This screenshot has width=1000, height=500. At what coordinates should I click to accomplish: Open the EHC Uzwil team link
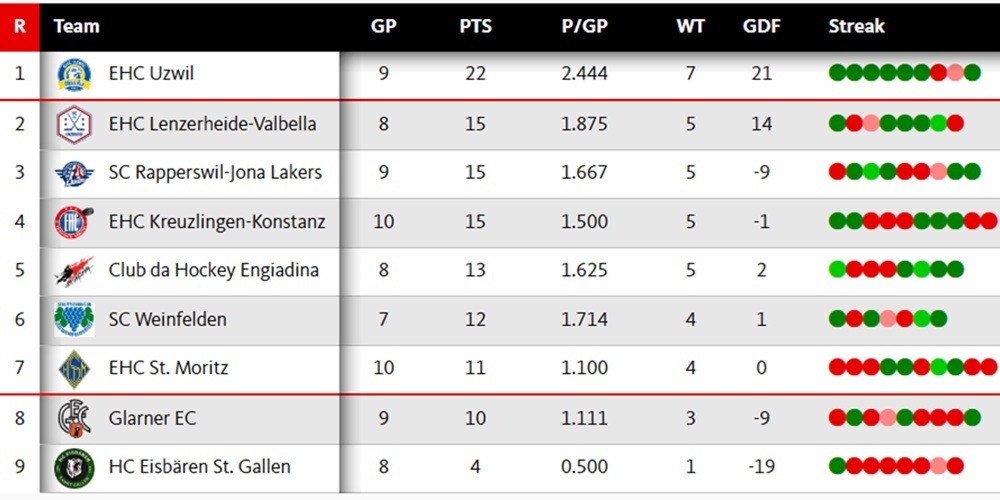(151, 75)
